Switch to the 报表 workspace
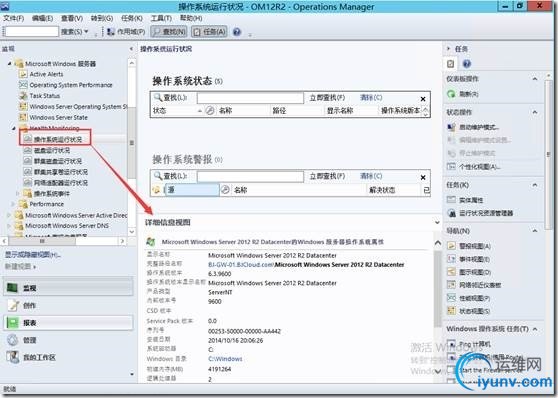The image size is (558, 398). (x=68, y=323)
